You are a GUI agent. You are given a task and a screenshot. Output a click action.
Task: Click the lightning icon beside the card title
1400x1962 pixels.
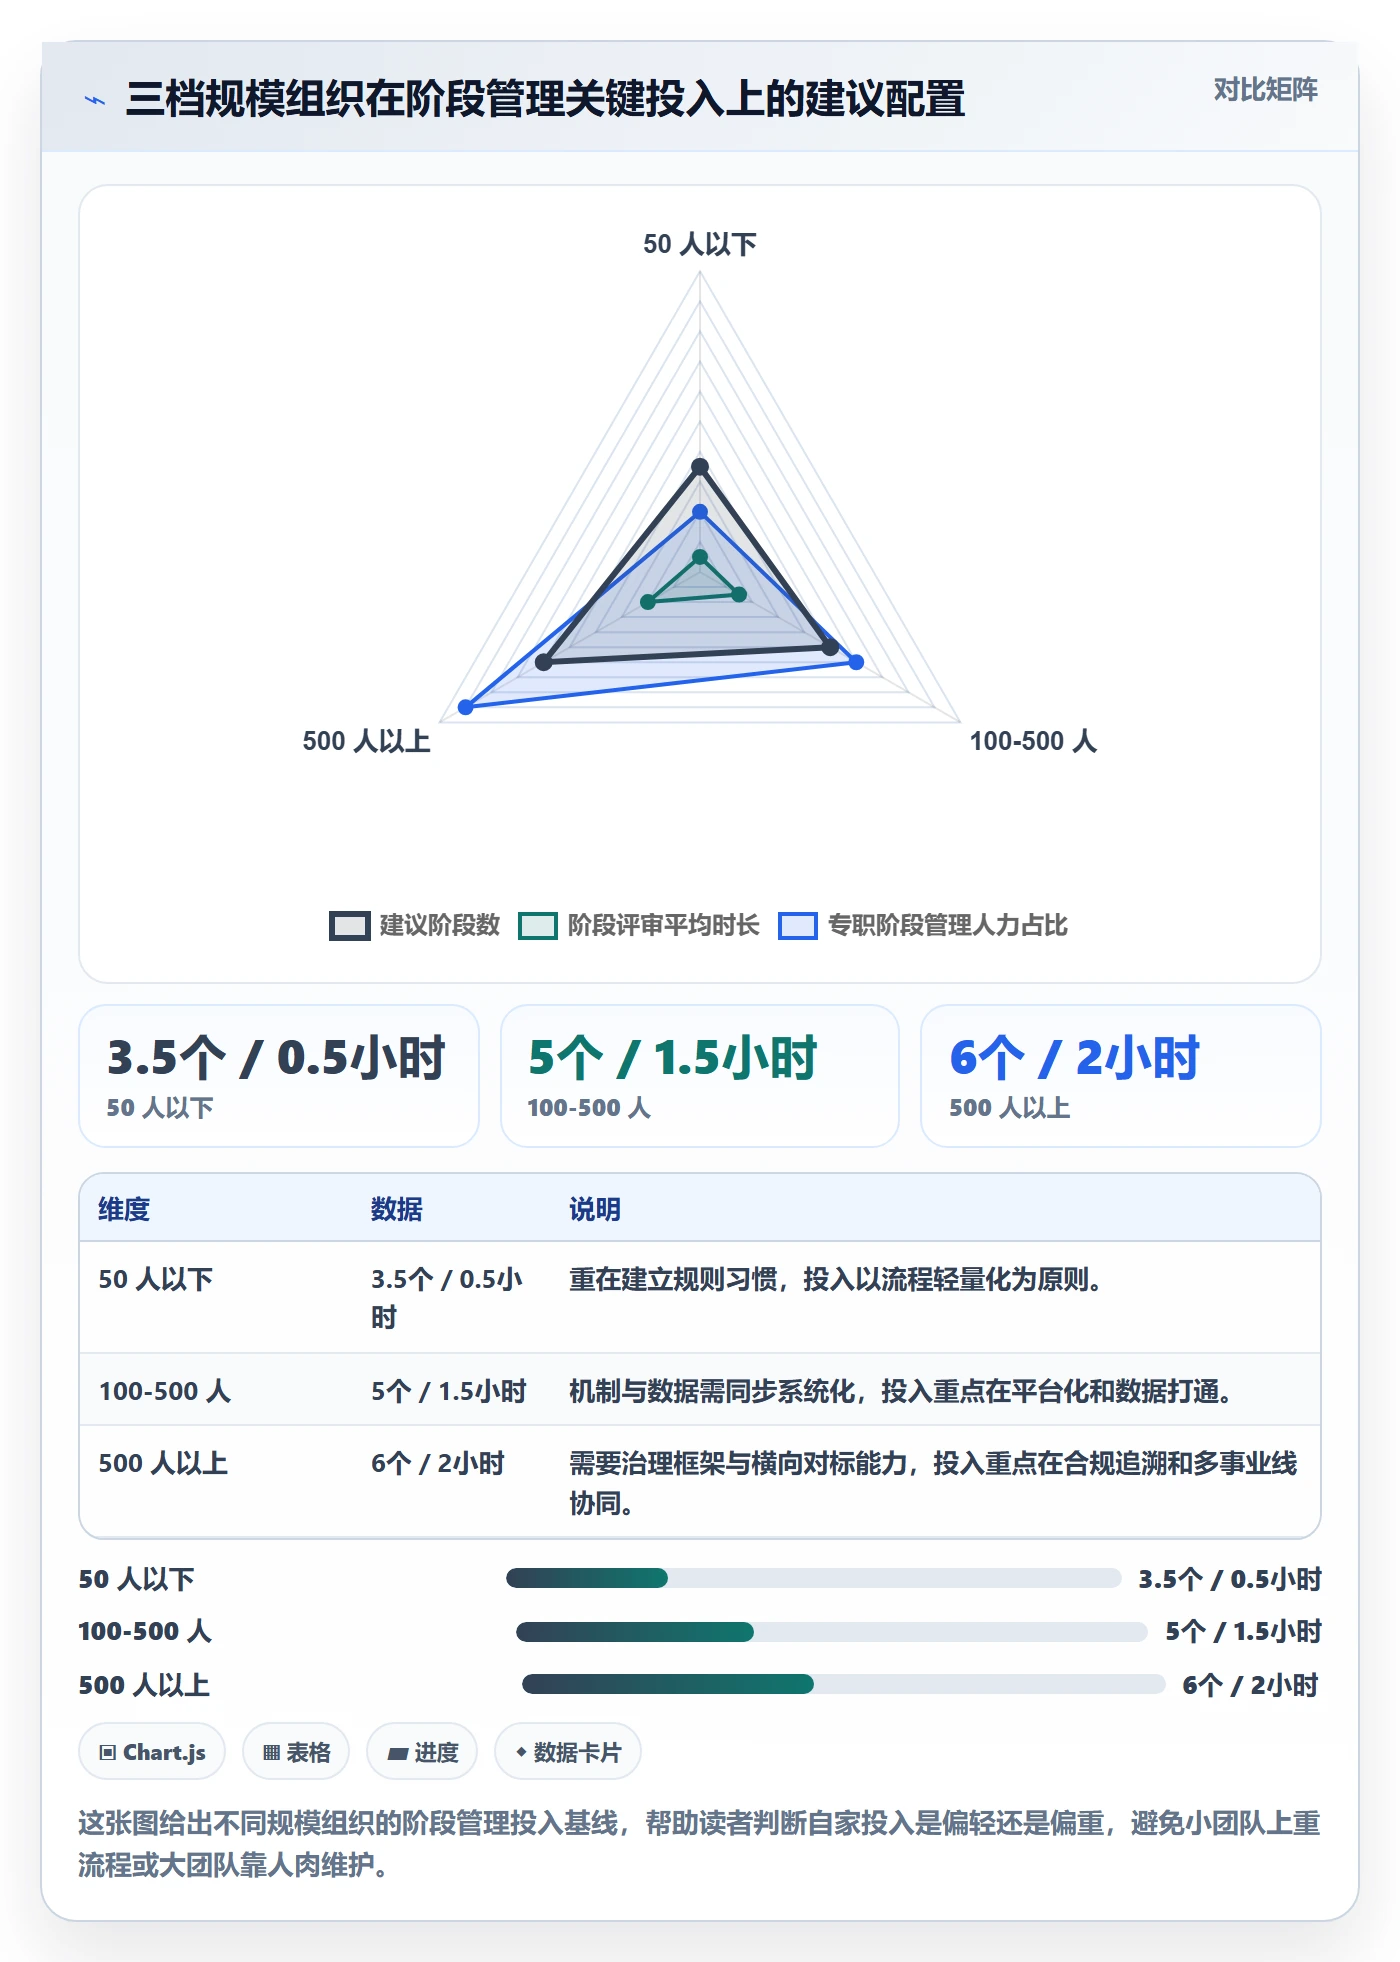tap(95, 100)
